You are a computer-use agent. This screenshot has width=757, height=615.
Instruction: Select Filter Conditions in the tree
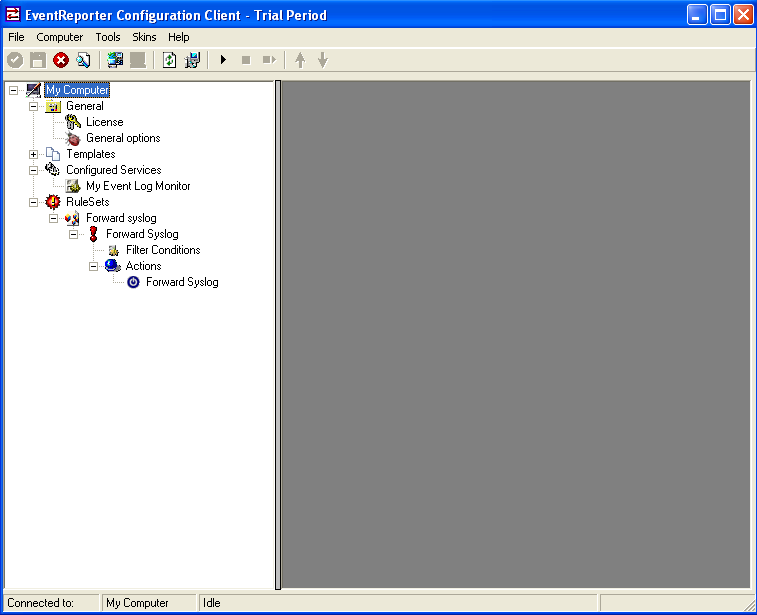[163, 250]
